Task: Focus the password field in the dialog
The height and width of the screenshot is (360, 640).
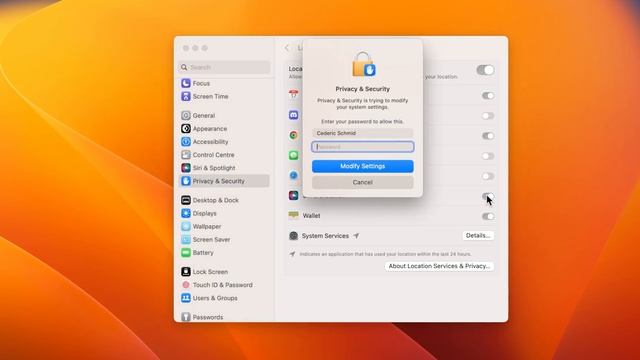Action: coord(362,147)
